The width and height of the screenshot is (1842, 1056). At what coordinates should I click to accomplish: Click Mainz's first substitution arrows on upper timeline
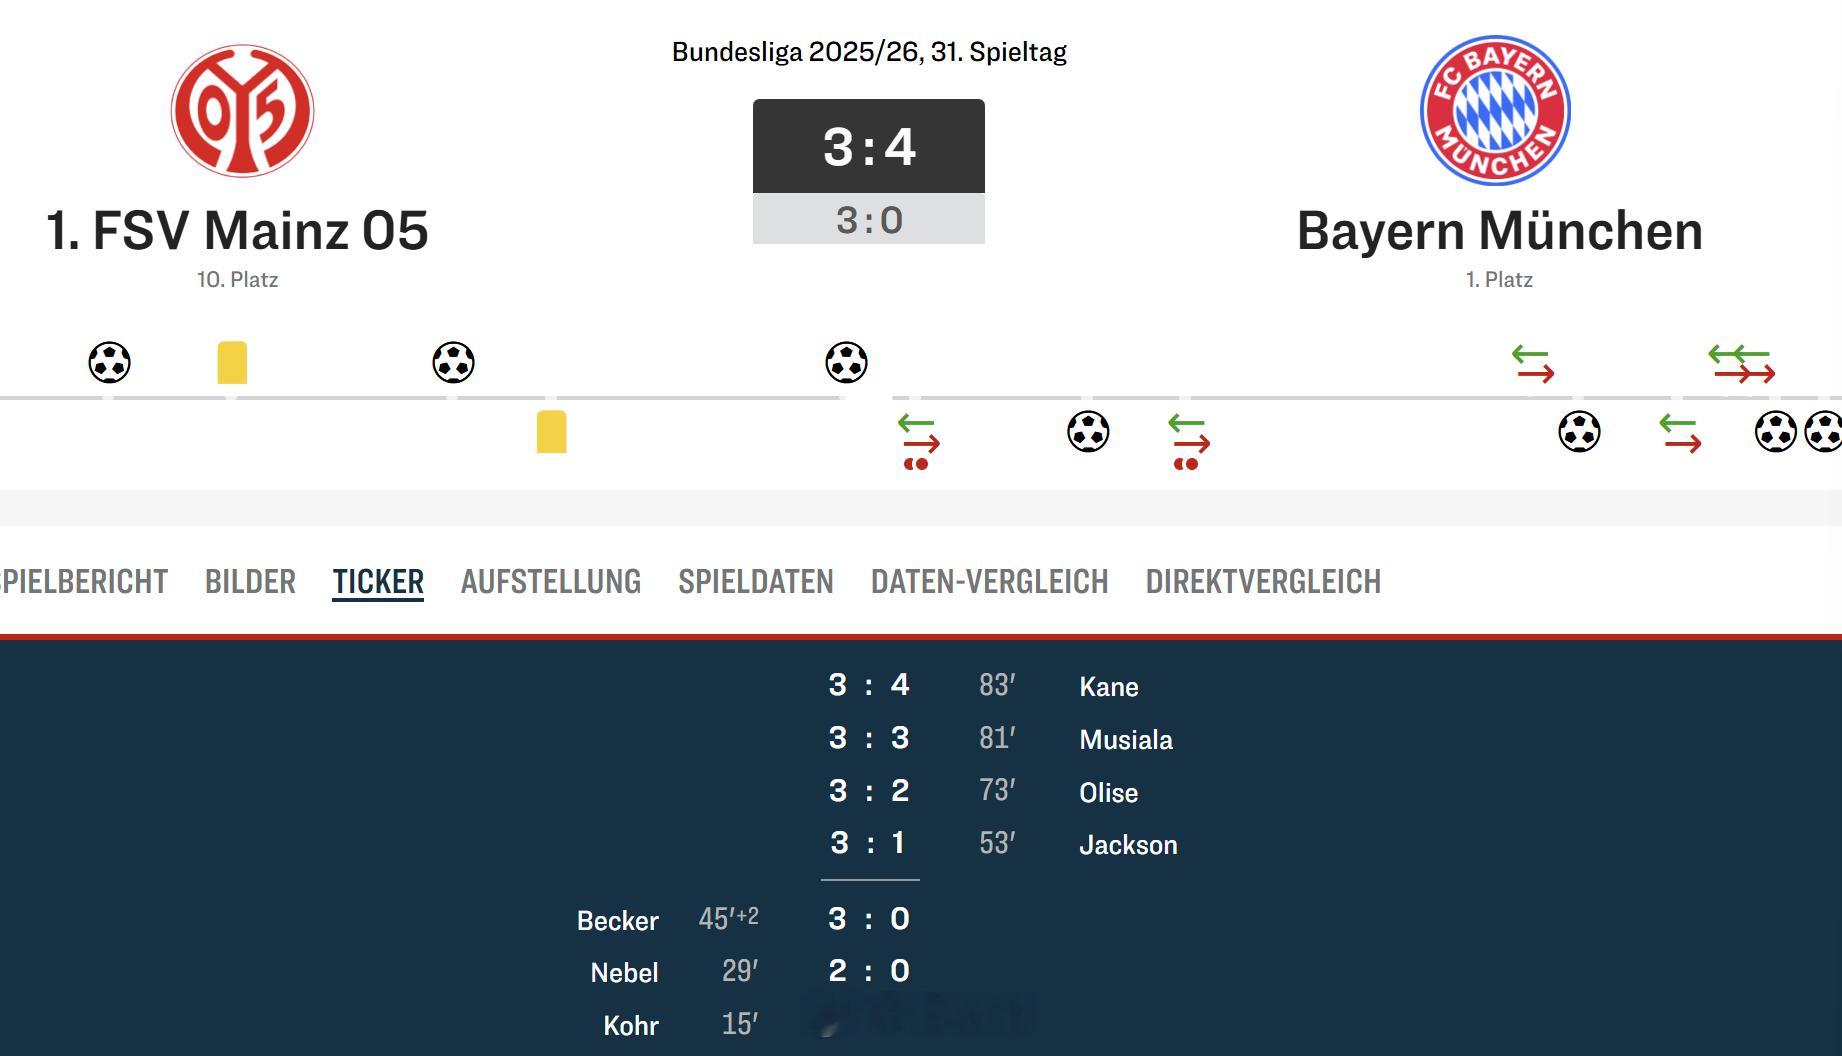(1532, 364)
